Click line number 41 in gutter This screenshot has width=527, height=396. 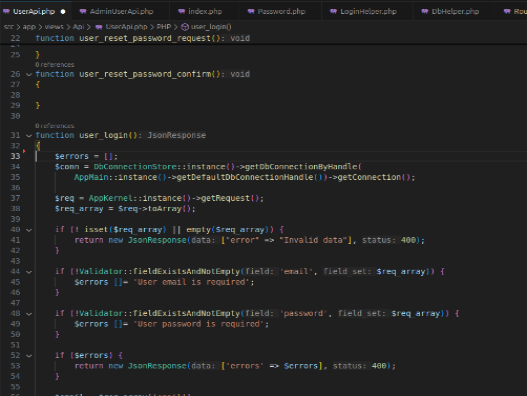tap(15, 240)
